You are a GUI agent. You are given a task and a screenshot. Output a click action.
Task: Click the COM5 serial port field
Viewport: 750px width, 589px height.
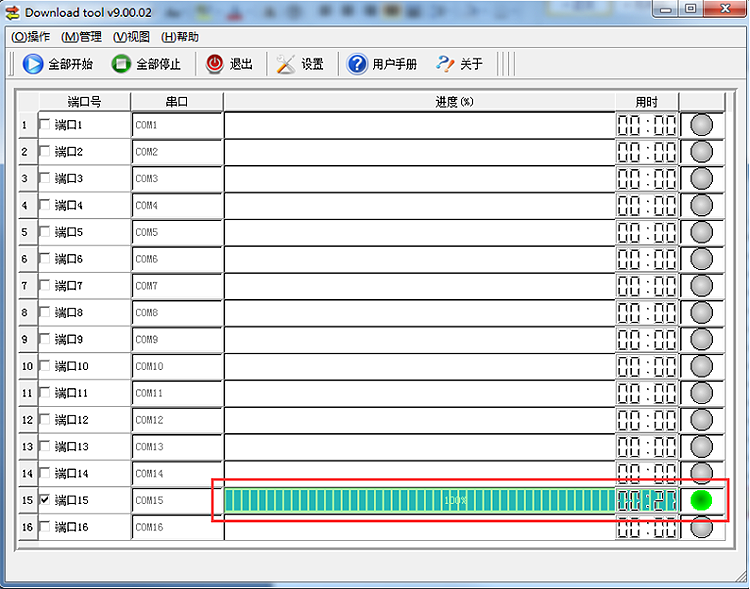(176, 232)
